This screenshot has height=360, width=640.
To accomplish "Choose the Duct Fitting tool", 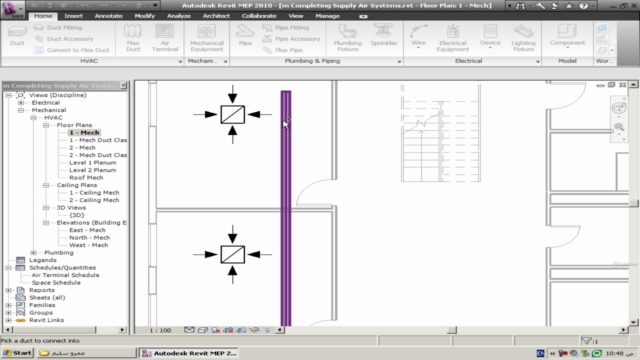I will 58,28.
